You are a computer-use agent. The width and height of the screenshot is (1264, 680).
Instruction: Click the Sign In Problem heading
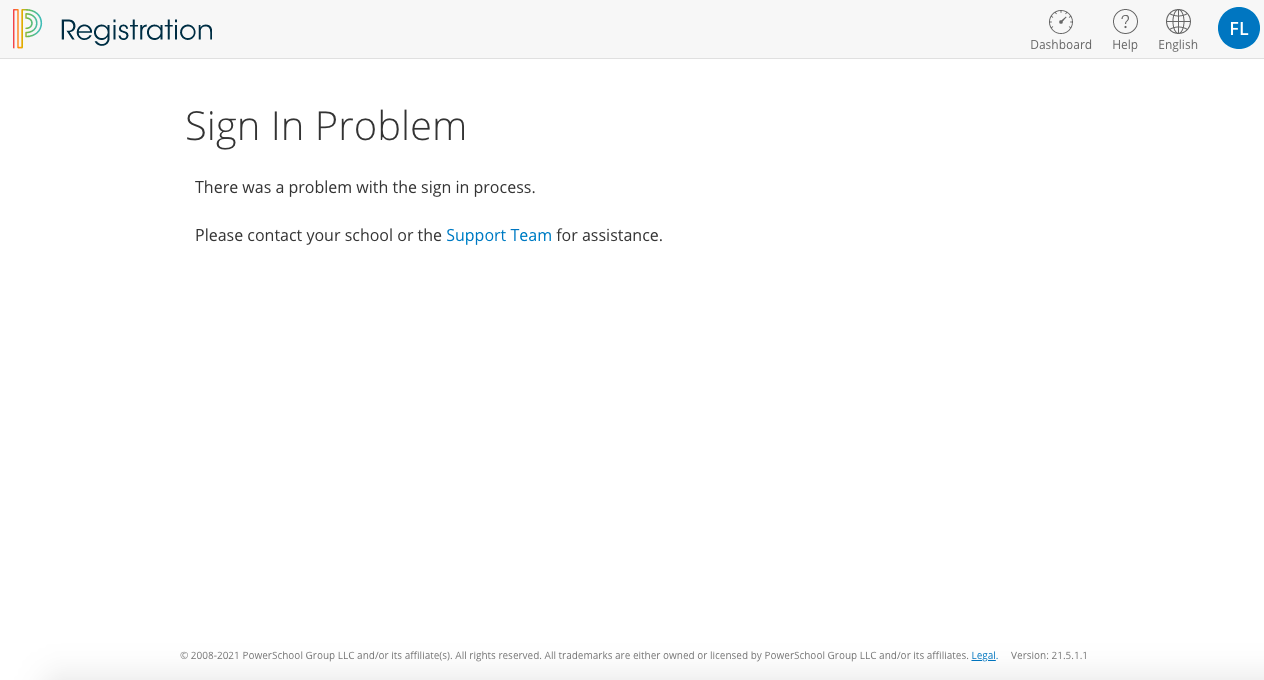point(326,126)
